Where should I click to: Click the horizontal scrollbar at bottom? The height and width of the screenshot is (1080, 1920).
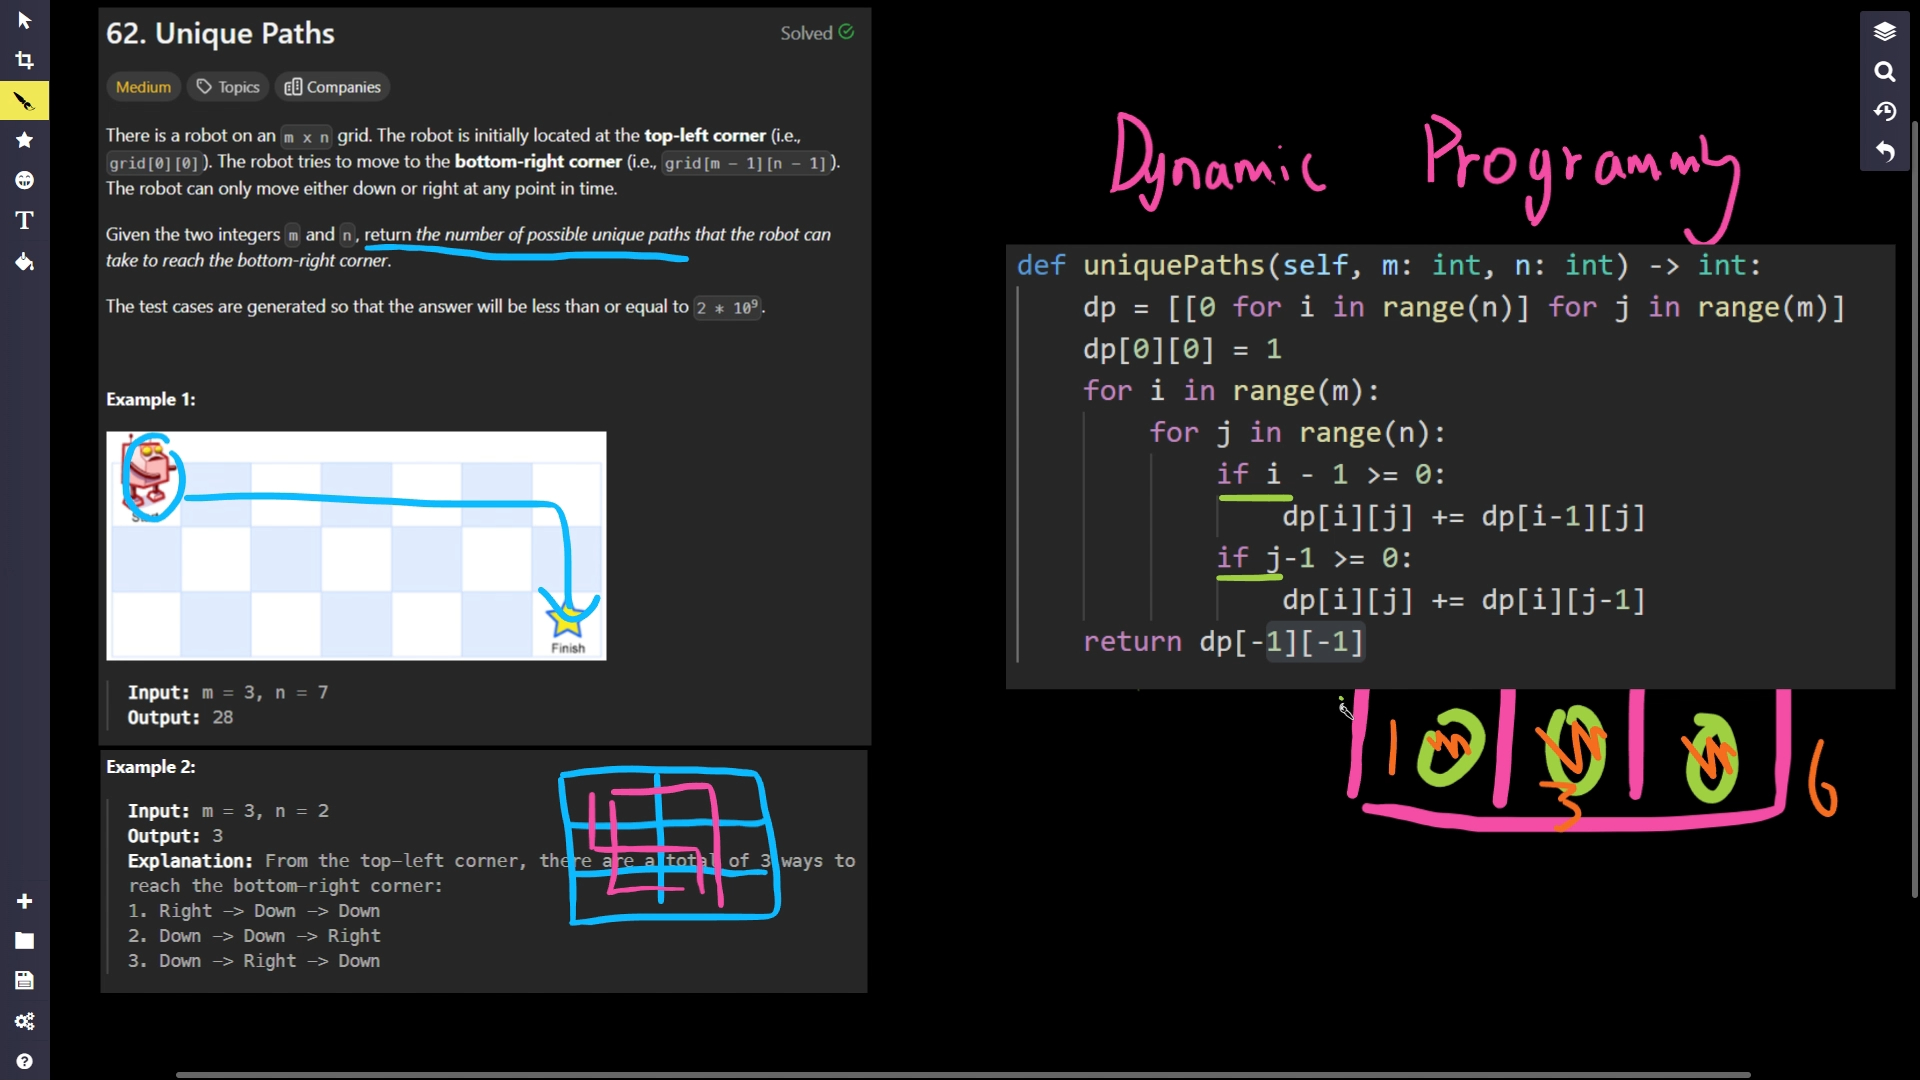point(962,1075)
